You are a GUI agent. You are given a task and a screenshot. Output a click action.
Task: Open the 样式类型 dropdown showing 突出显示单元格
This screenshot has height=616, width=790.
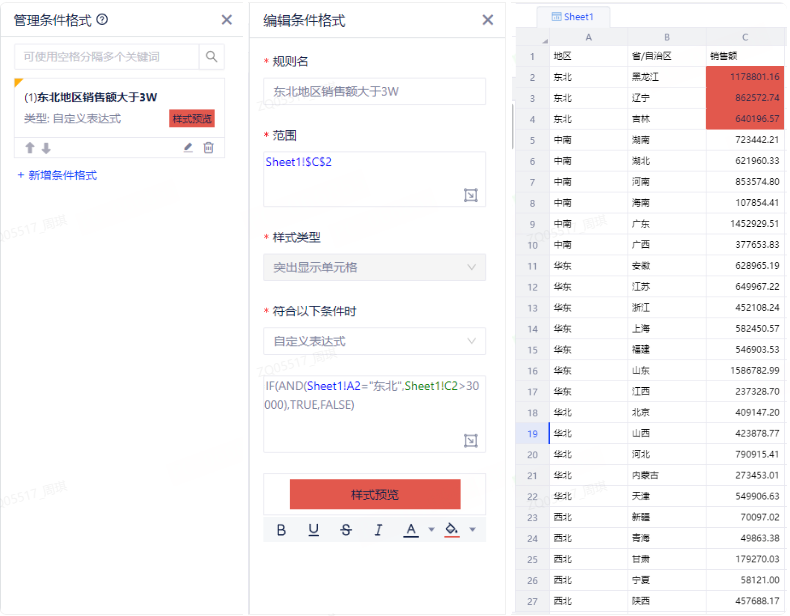pos(374,267)
